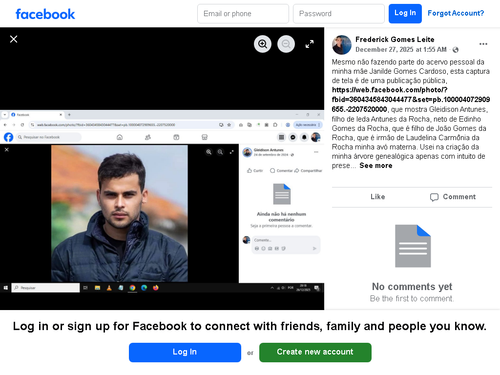Expand the post text with See more
Image resolution: width=500 pixels, height=375 pixels.
point(376,166)
